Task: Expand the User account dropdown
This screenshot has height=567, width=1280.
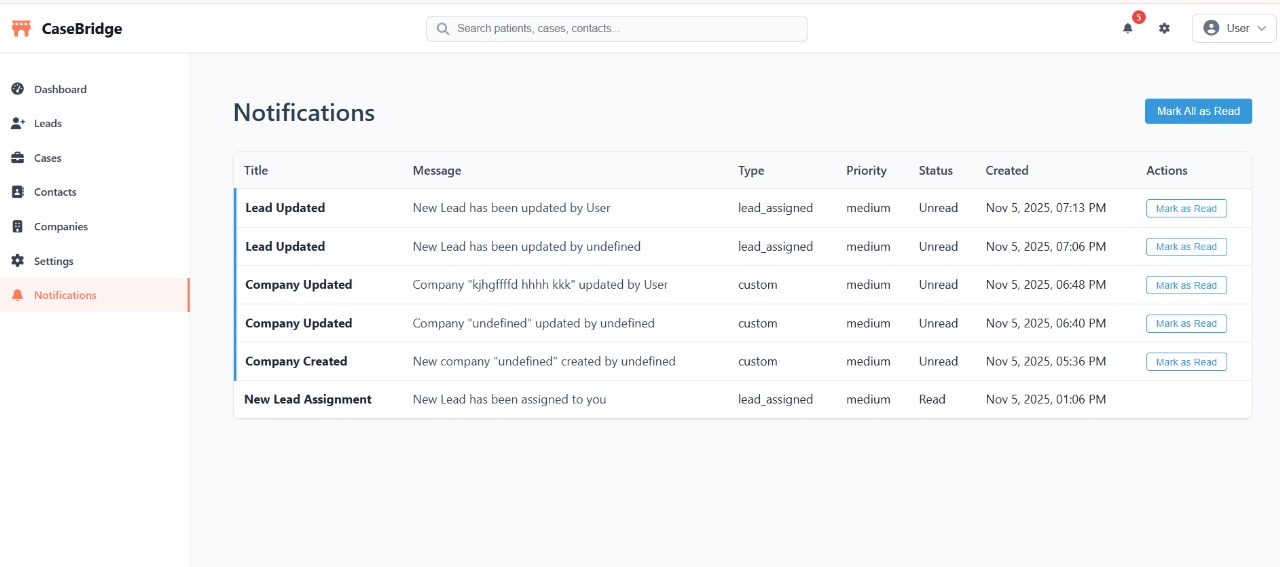Action: [1233, 29]
